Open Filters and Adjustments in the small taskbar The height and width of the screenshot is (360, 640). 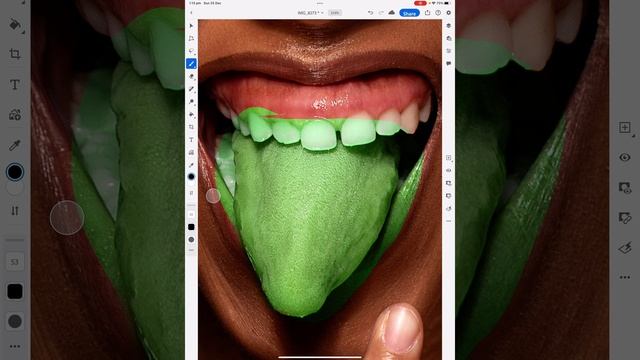click(x=449, y=209)
